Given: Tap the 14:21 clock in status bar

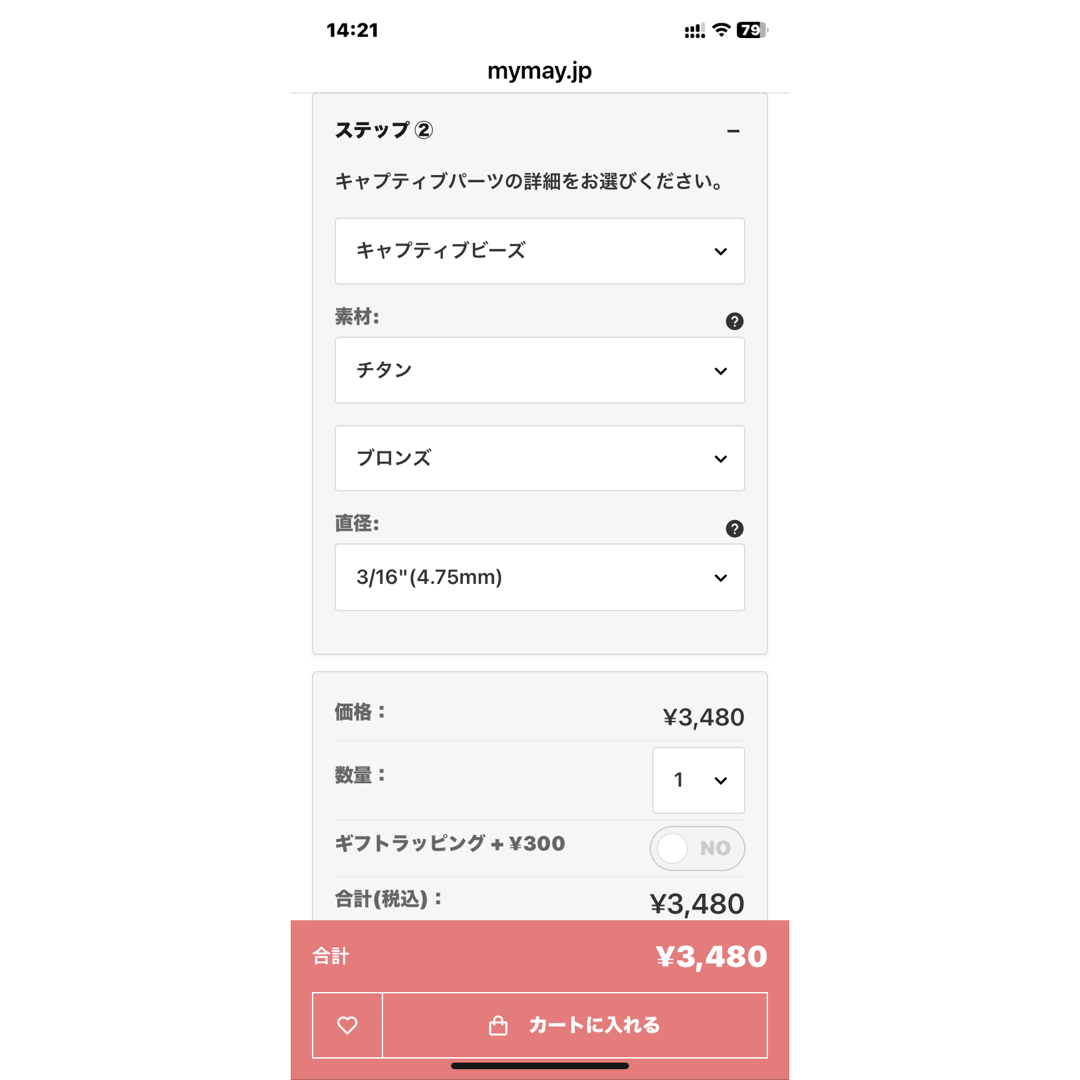Looking at the screenshot, I should 352,30.
